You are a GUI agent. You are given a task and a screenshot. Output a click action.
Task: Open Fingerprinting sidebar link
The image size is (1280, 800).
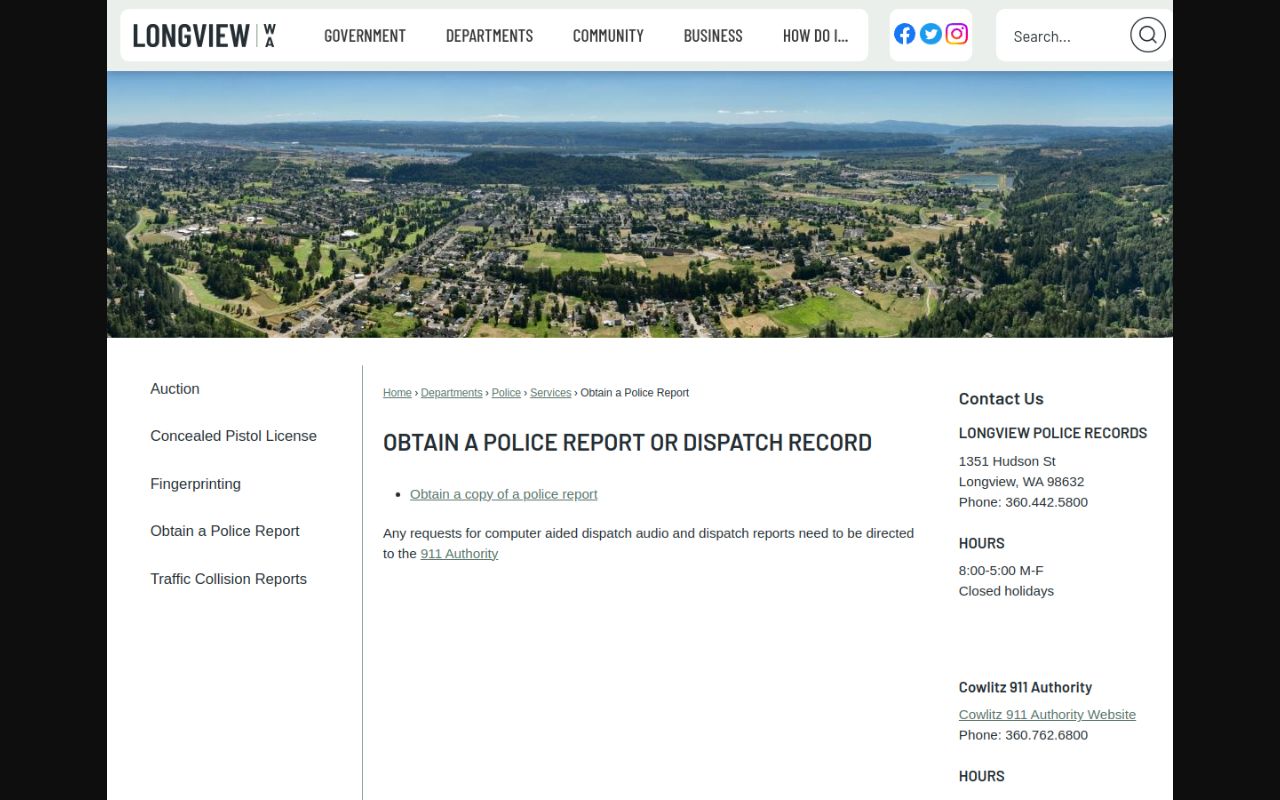(x=195, y=484)
